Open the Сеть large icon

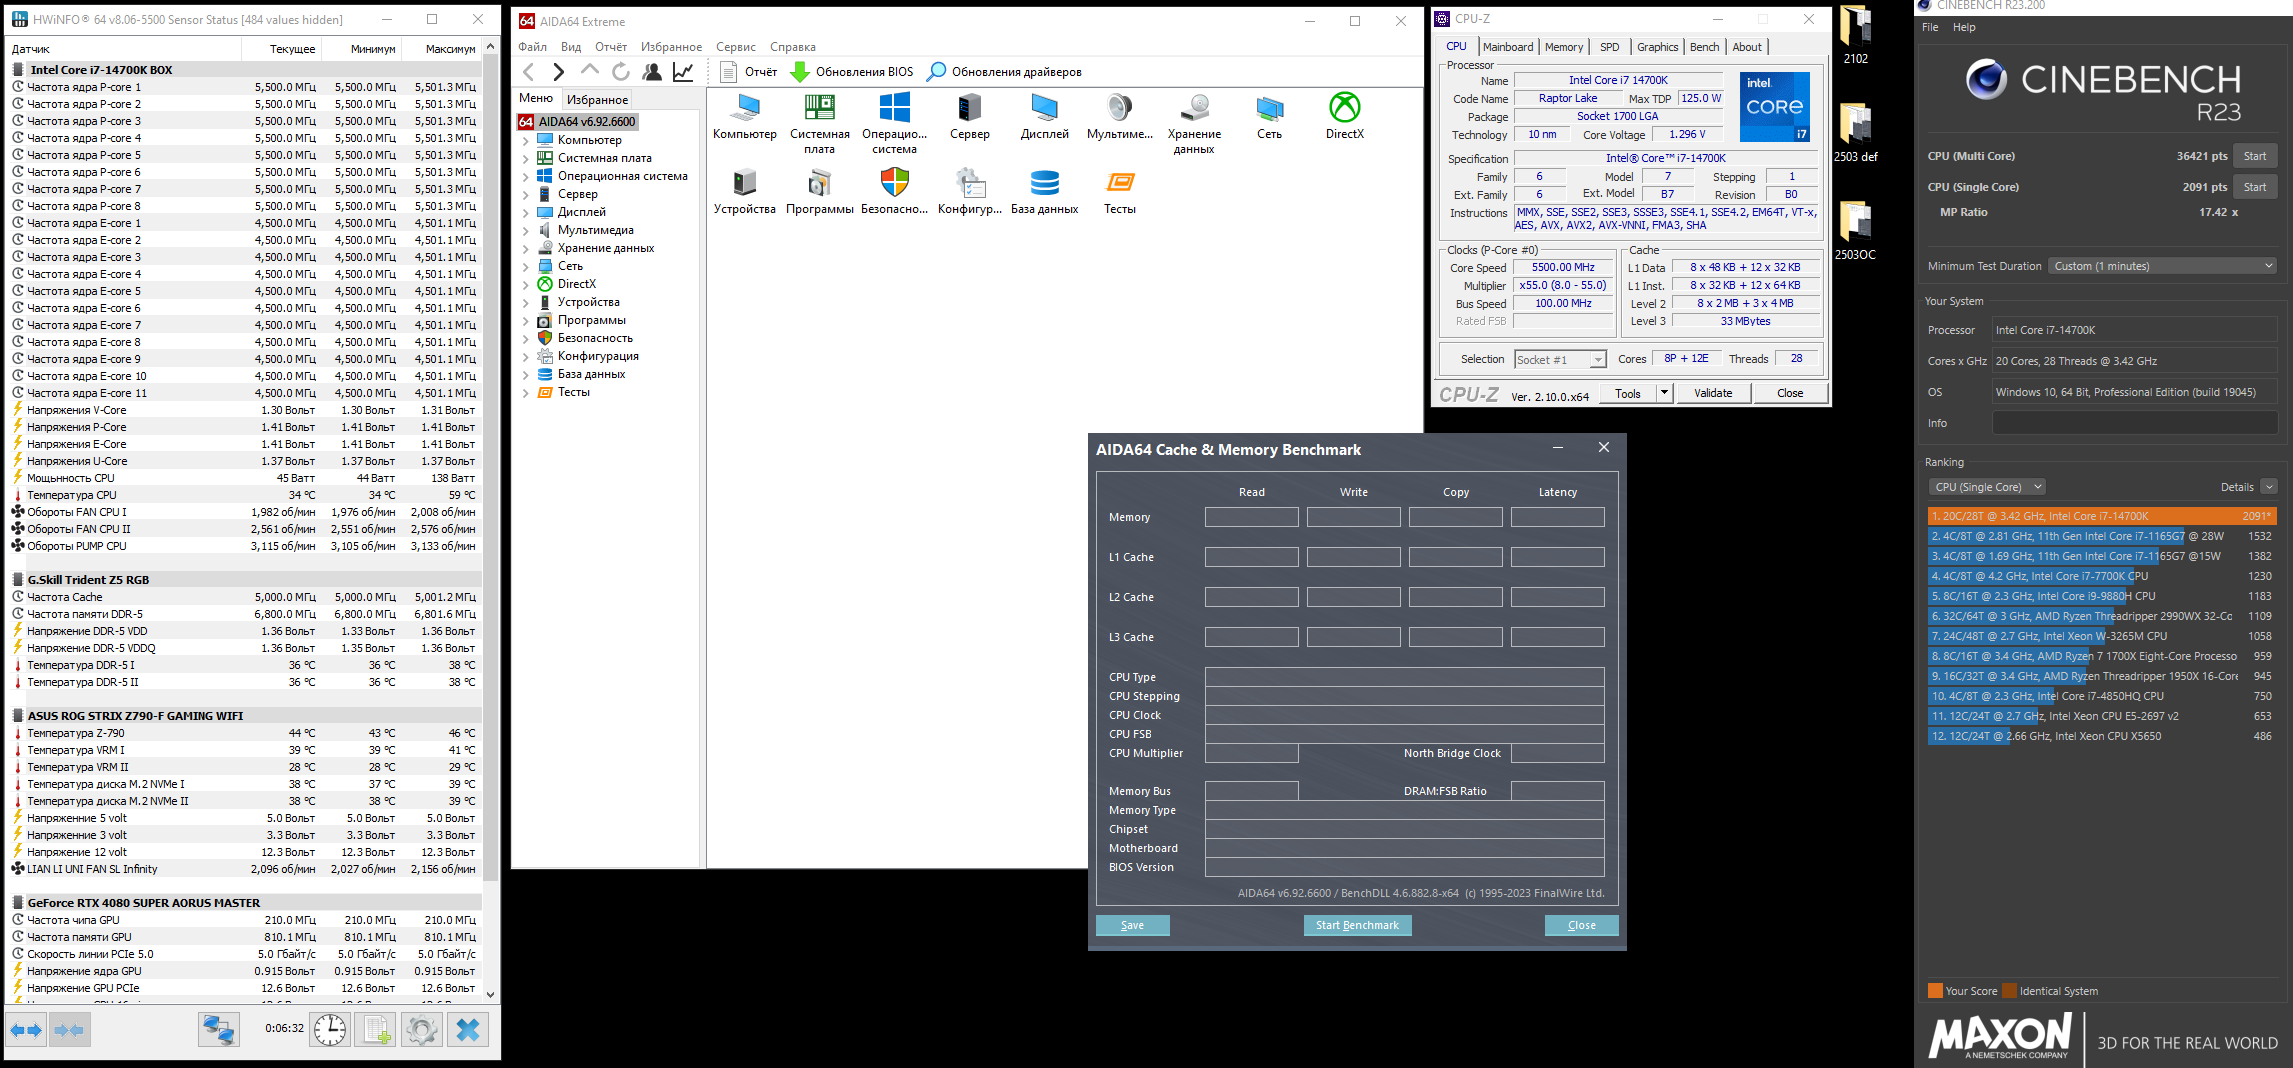click(x=1269, y=116)
